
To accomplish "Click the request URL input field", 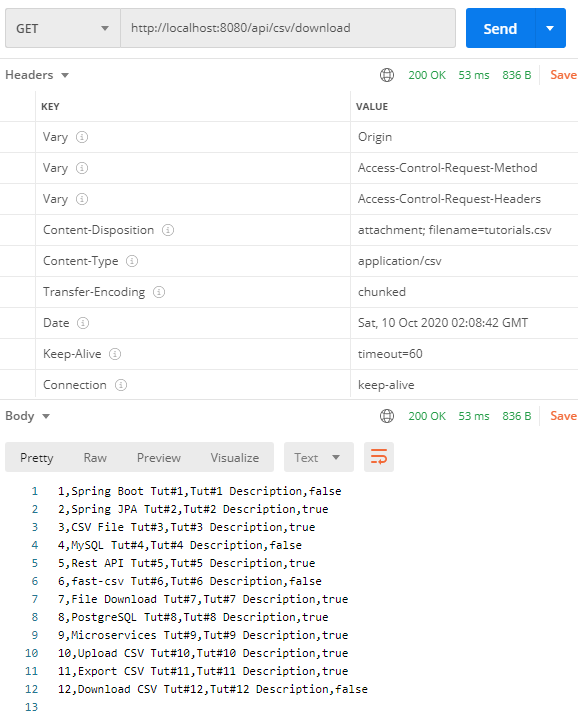I will click(288, 28).
